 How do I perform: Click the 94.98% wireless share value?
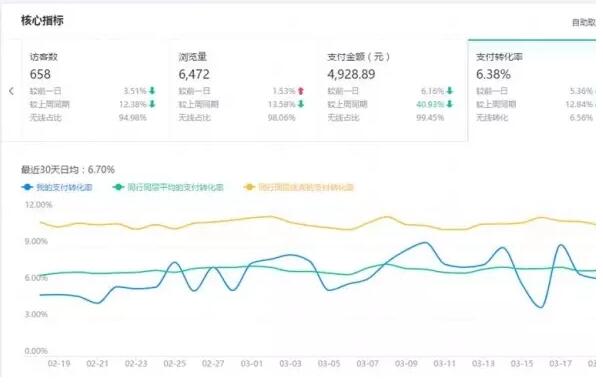coord(133,117)
